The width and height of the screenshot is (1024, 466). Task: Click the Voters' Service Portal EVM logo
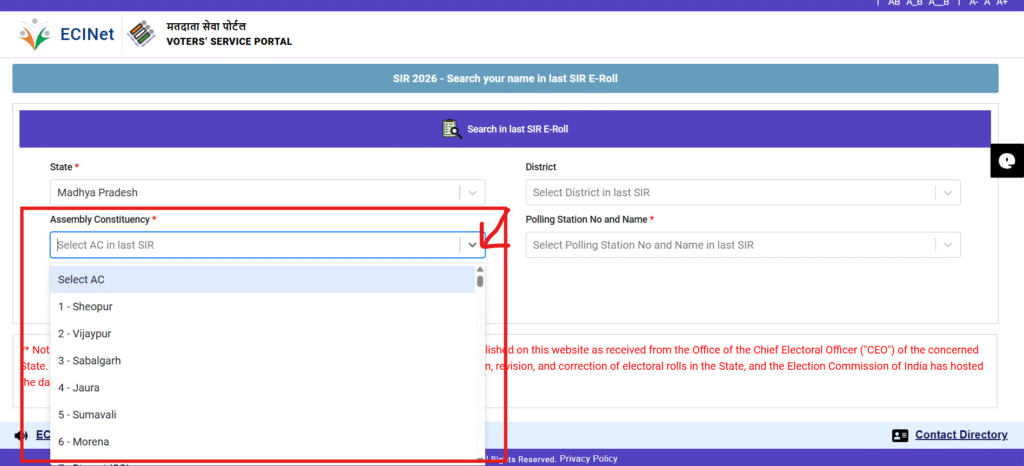pyautogui.click(x=141, y=34)
